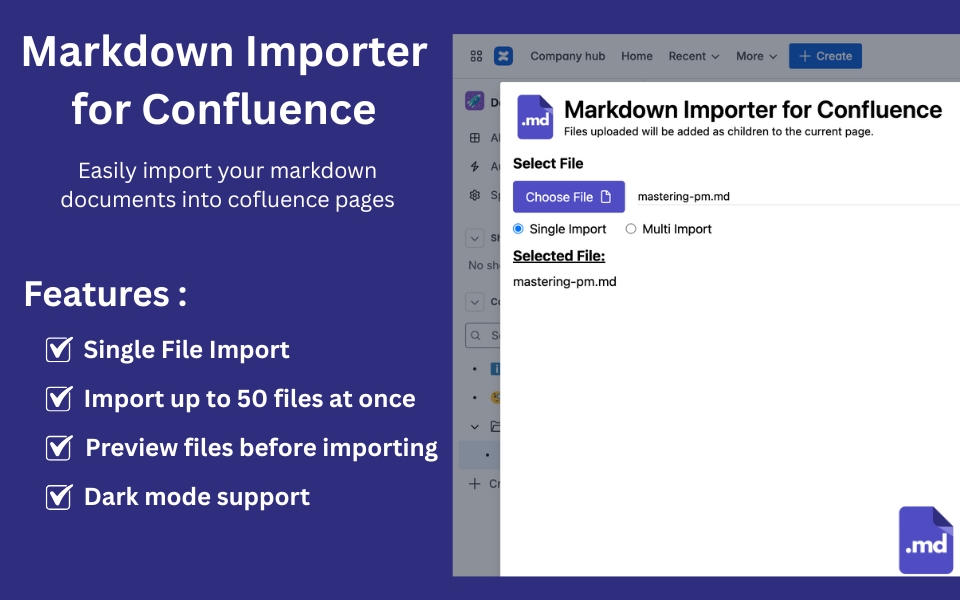Open the space Settings gear icon in sidebar
The image size is (960, 600).
[476, 193]
